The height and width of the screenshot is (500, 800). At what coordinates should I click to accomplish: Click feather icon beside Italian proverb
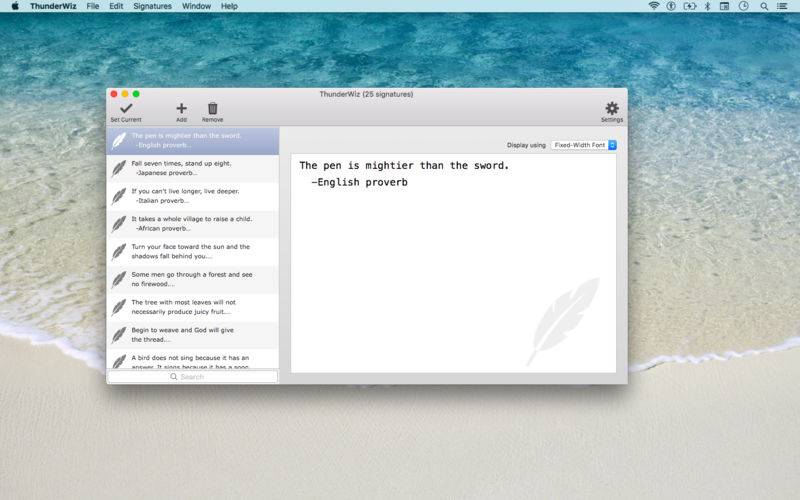tap(119, 195)
